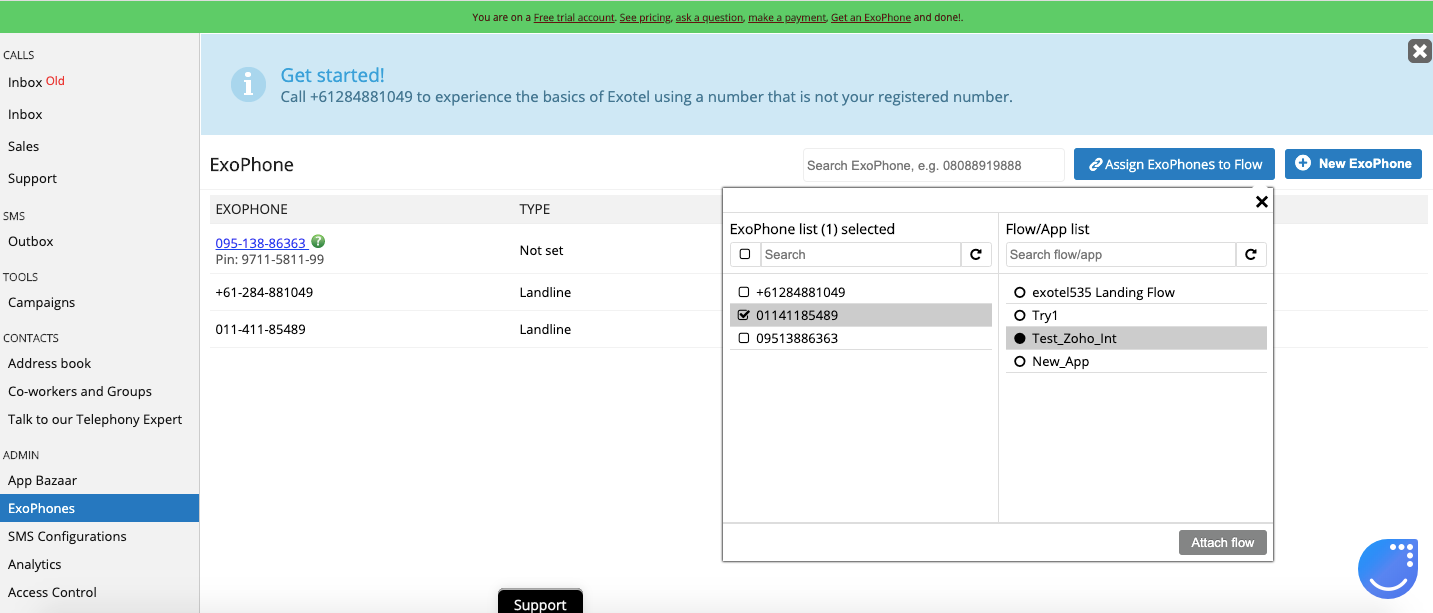Click the Pin: 9711-5811-99 text
This screenshot has width=1433, height=613.
(x=269, y=259)
